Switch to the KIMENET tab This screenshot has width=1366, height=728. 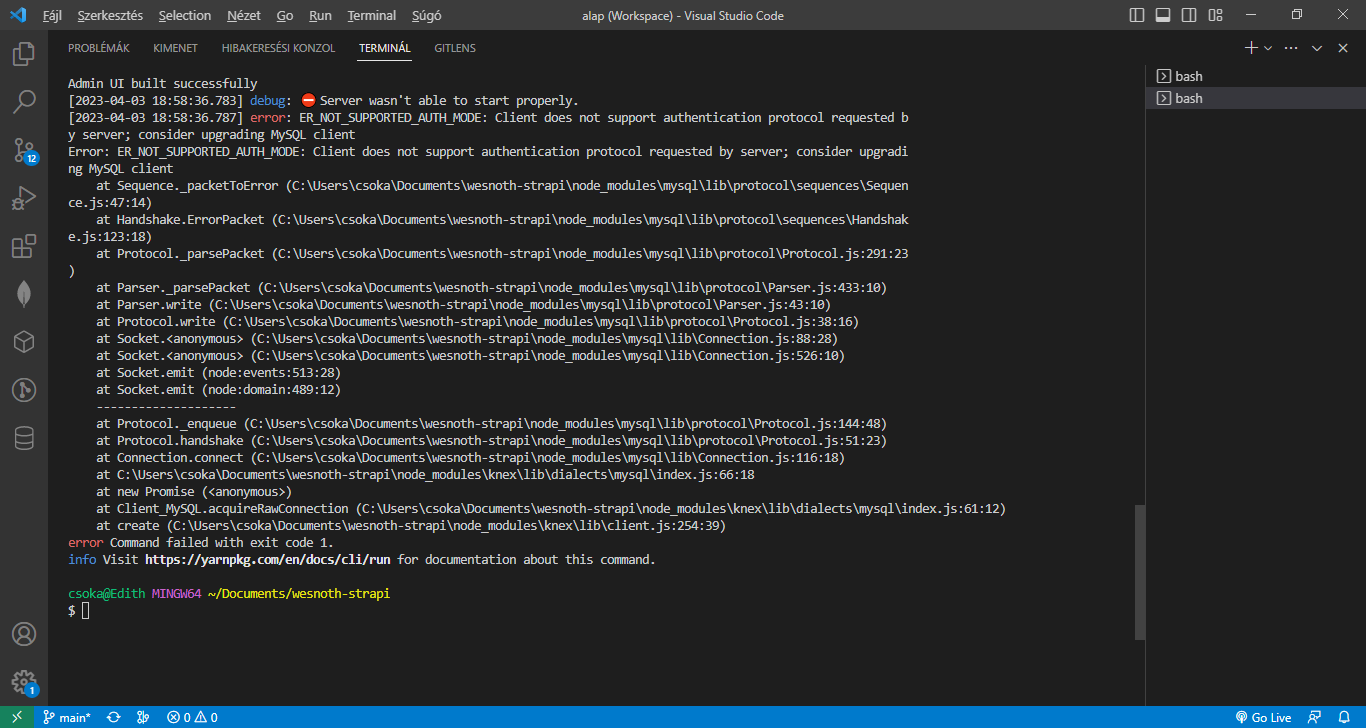[x=175, y=47]
